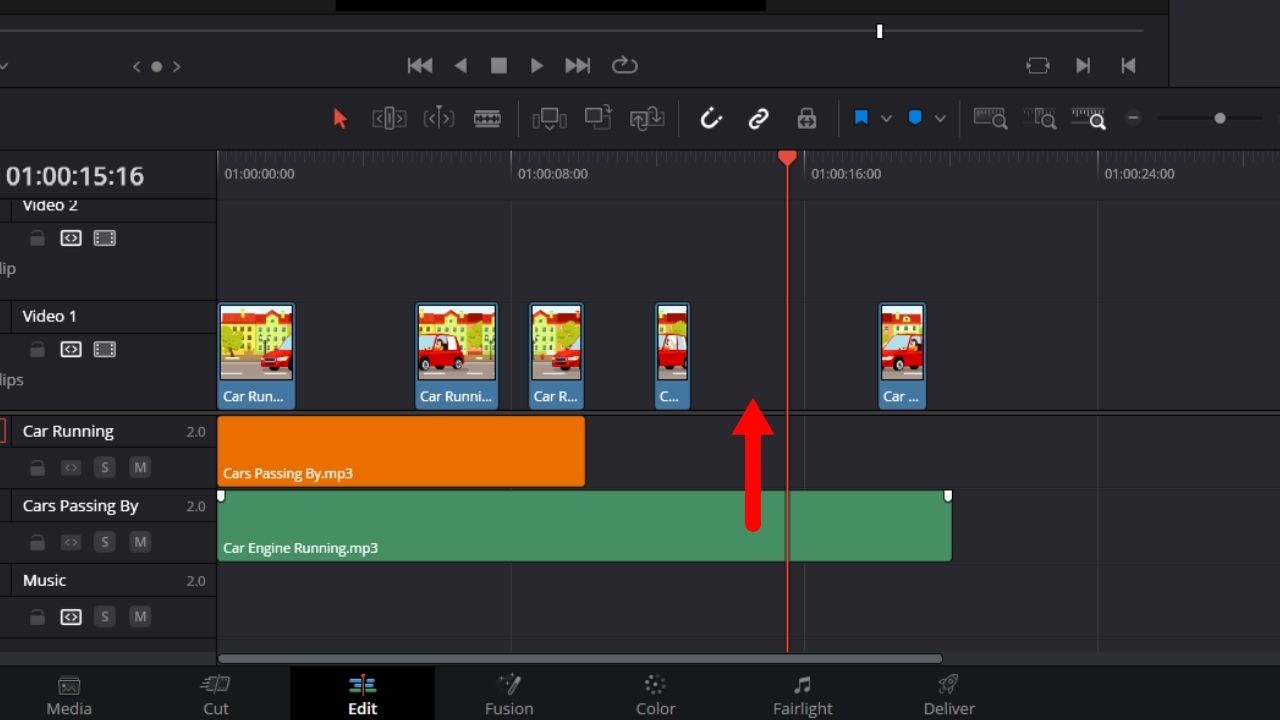Solo the Car Running audio track

tap(105, 467)
